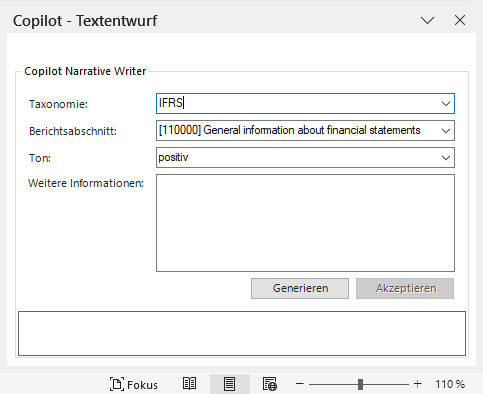This screenshot has height=394, width=483.
Task: Click the Copilot Narrative Writer group title
Action: tap(85, 71)
